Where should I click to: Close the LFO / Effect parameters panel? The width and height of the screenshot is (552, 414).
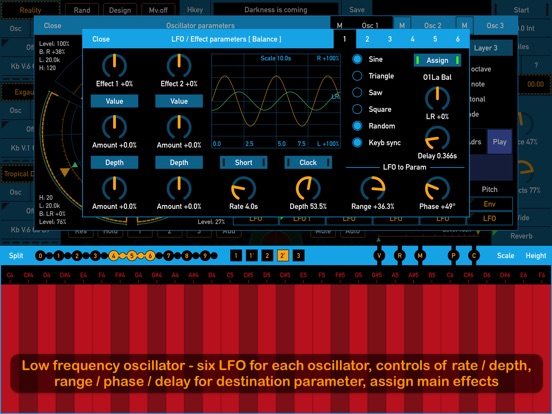click(x=101, y=39)
